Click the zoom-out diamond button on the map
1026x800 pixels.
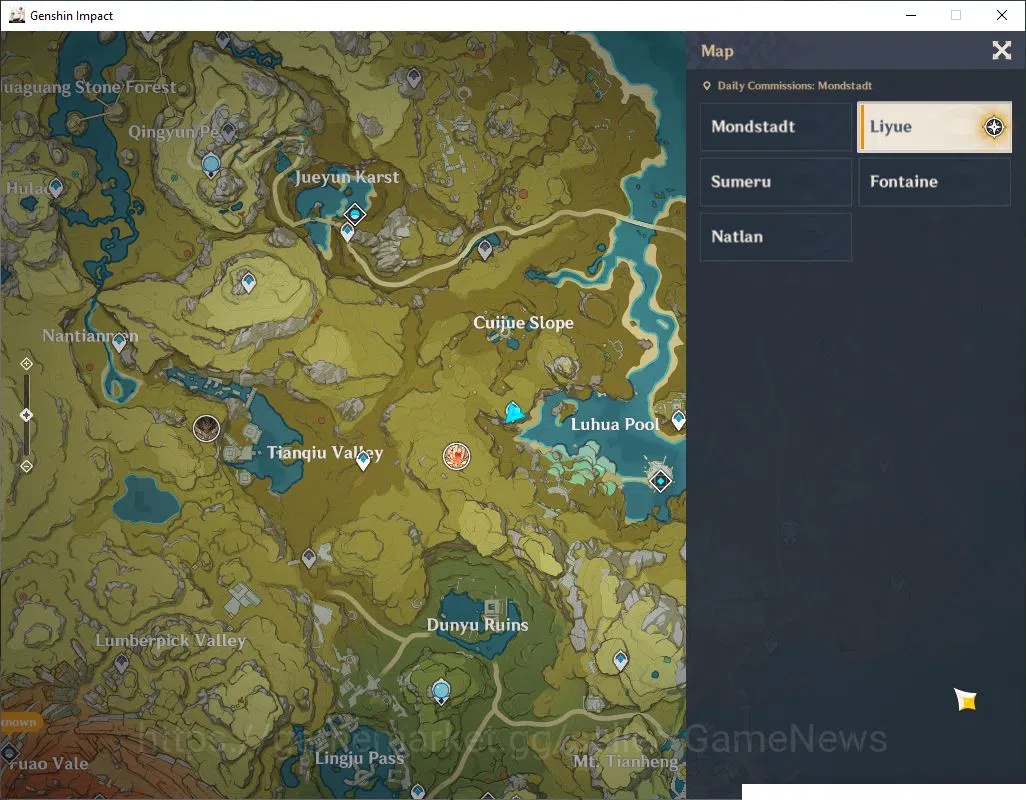(x=26, y=466)
